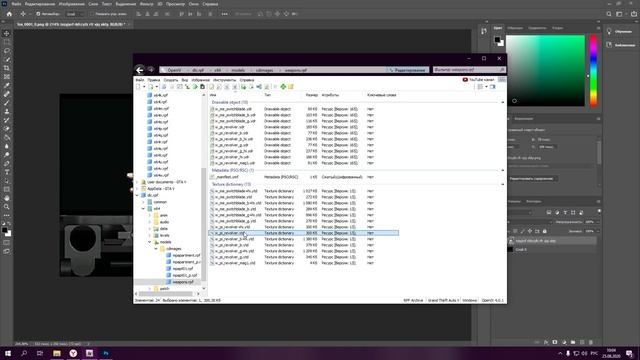Select the Eyedropper tool
The height and width of the screenshot is (360, 640).
tap(7, 85)
